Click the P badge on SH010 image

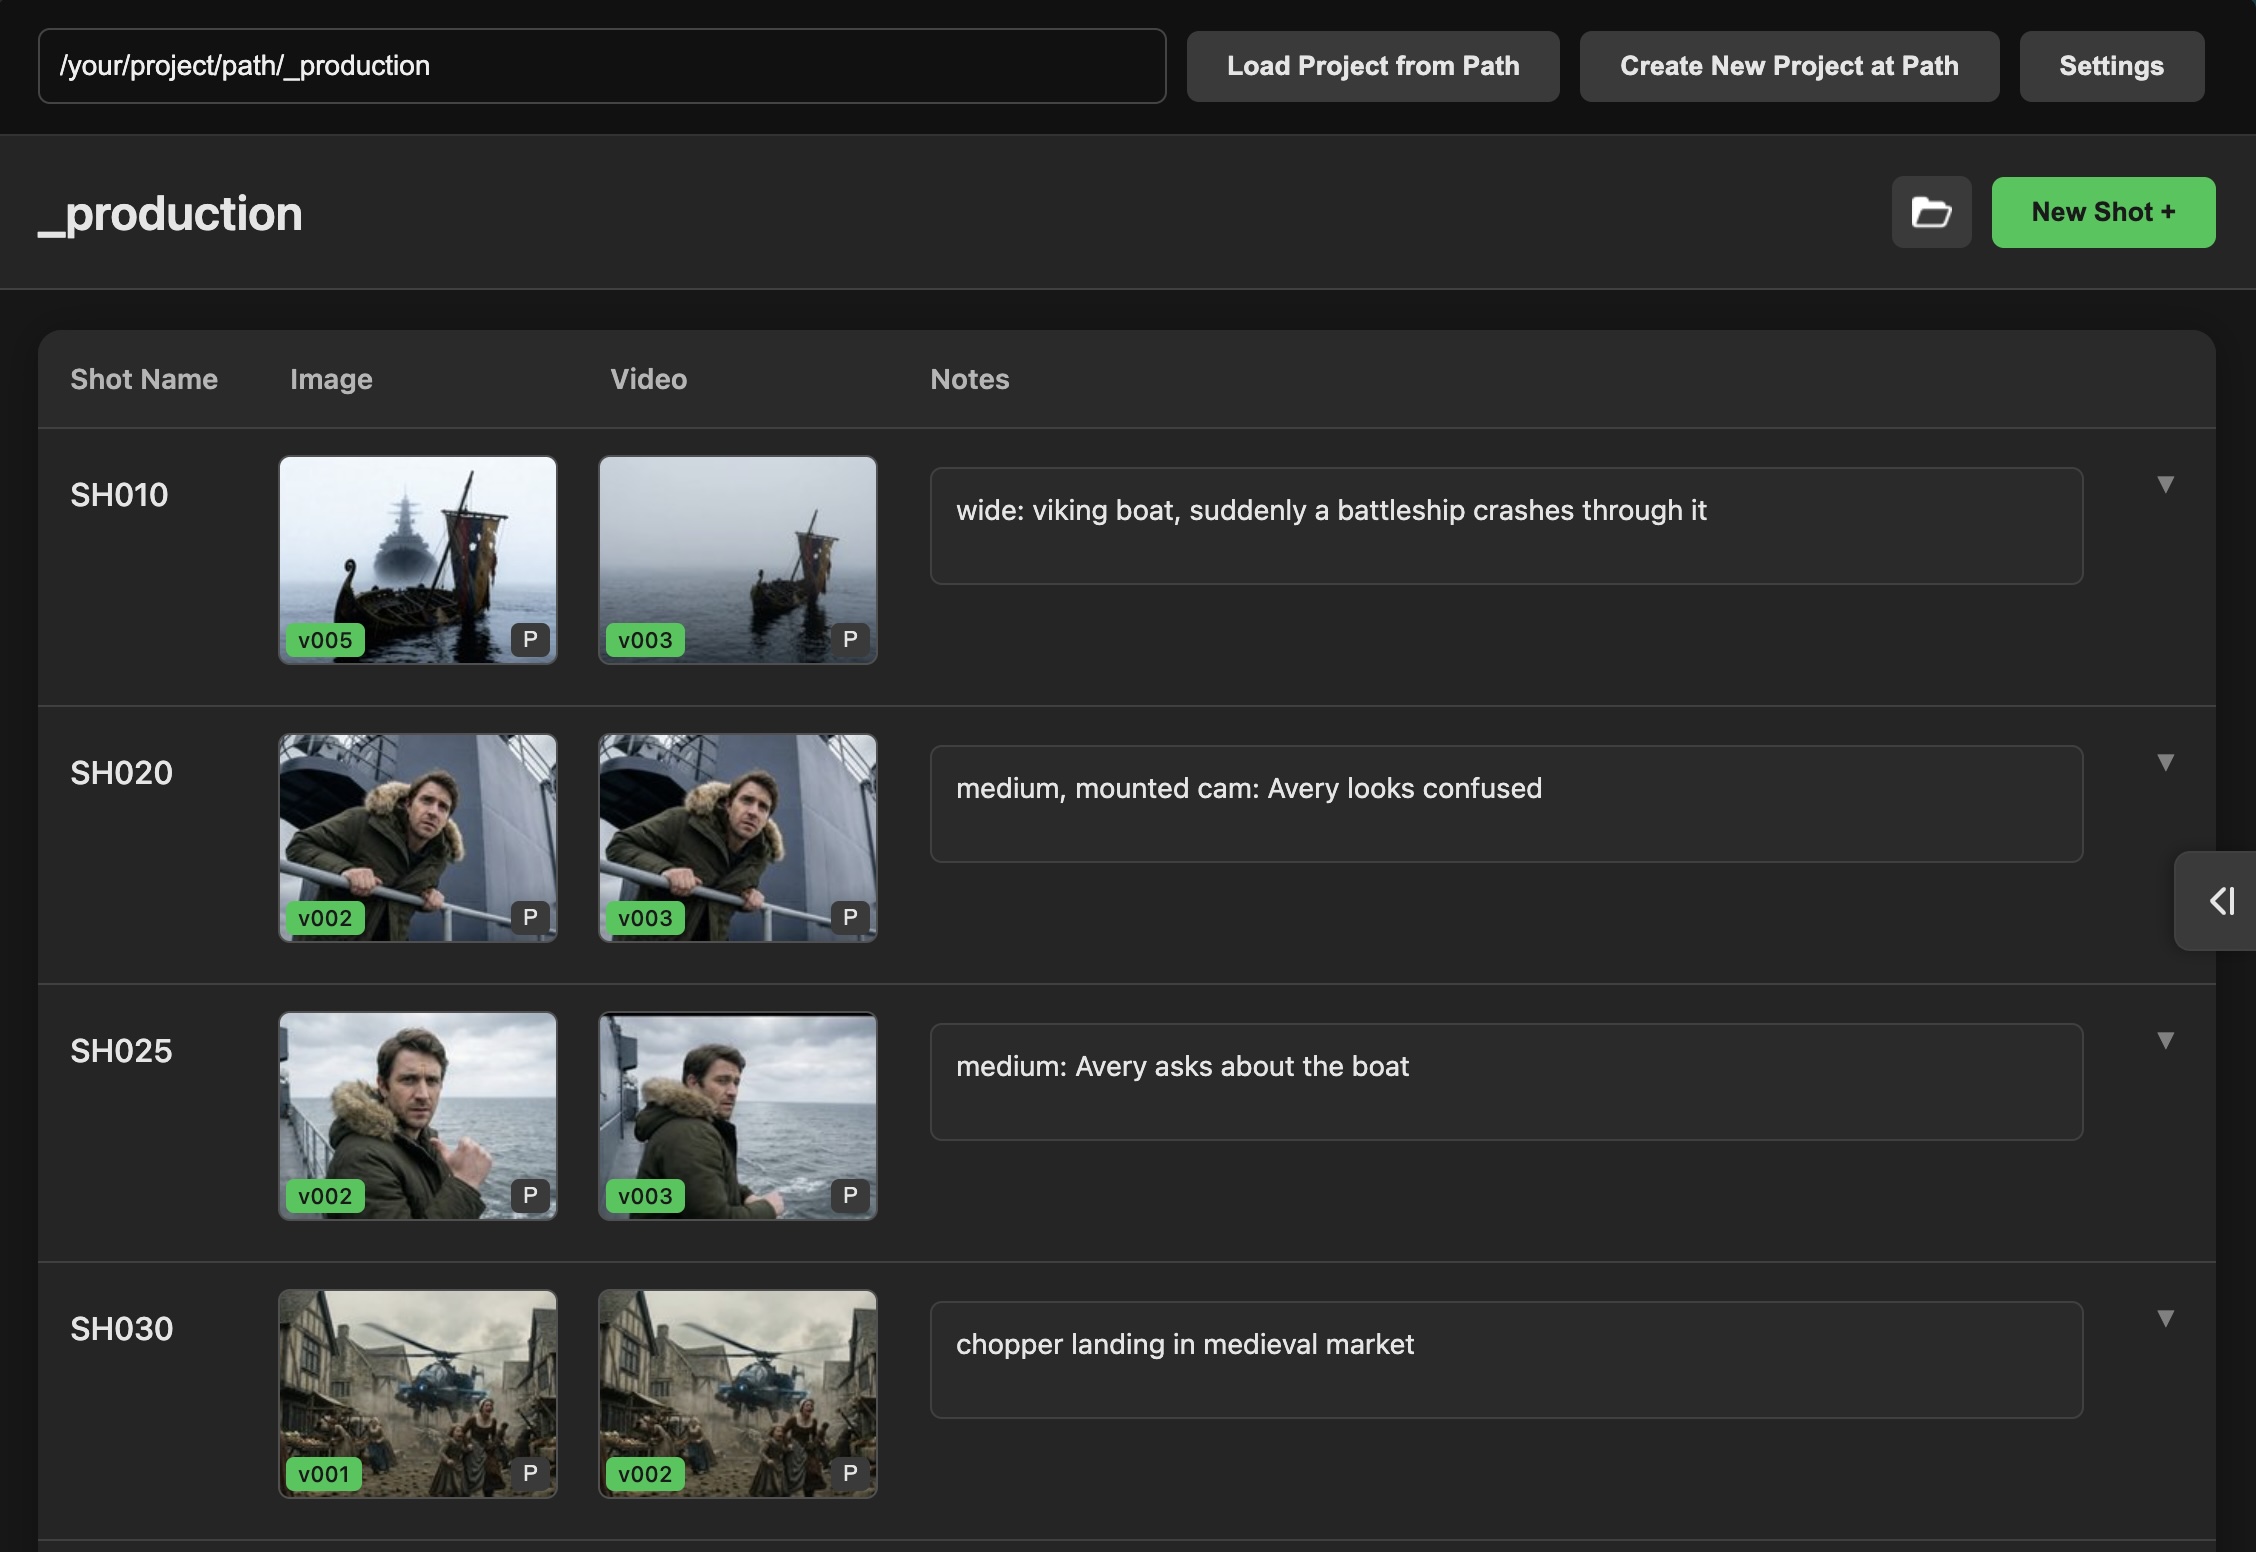530,639
